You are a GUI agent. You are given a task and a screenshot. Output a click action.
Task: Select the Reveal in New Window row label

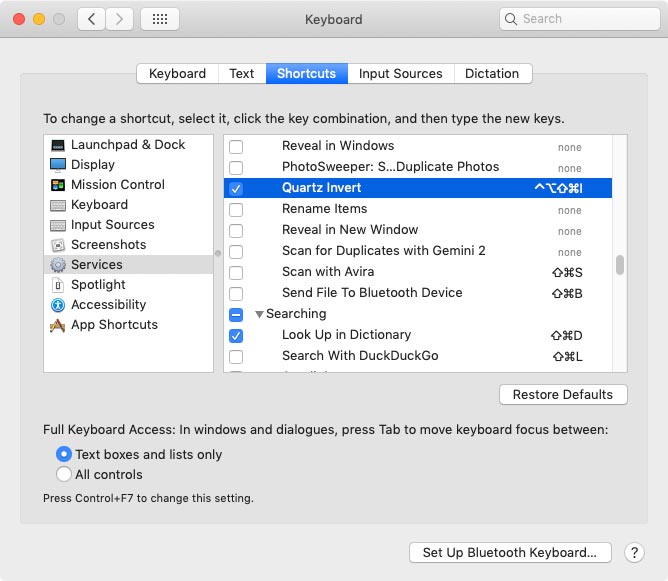(350, 230)
